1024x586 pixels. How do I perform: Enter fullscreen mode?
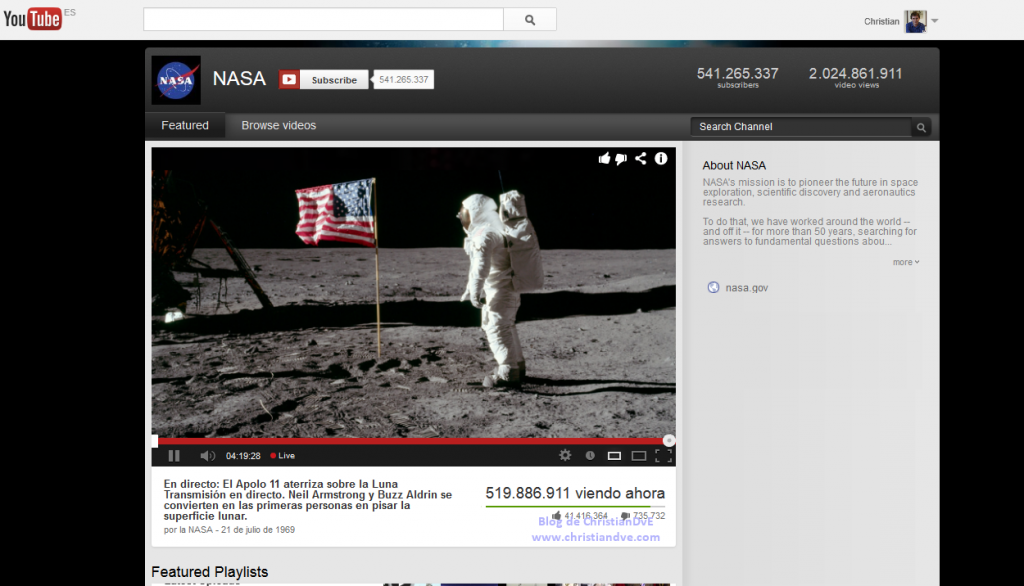click(x=663, y=456)
